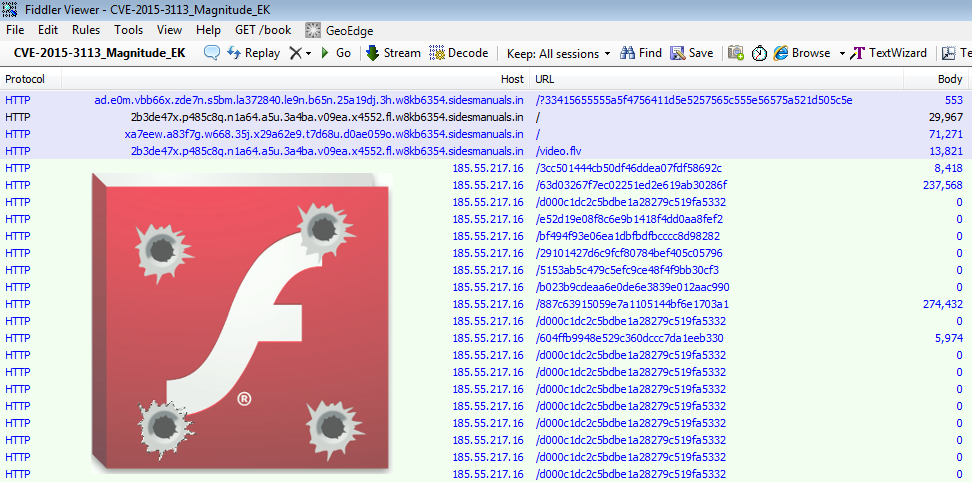Click body size 8,418 cell
The image size is (972, 486).
[949, 168]
